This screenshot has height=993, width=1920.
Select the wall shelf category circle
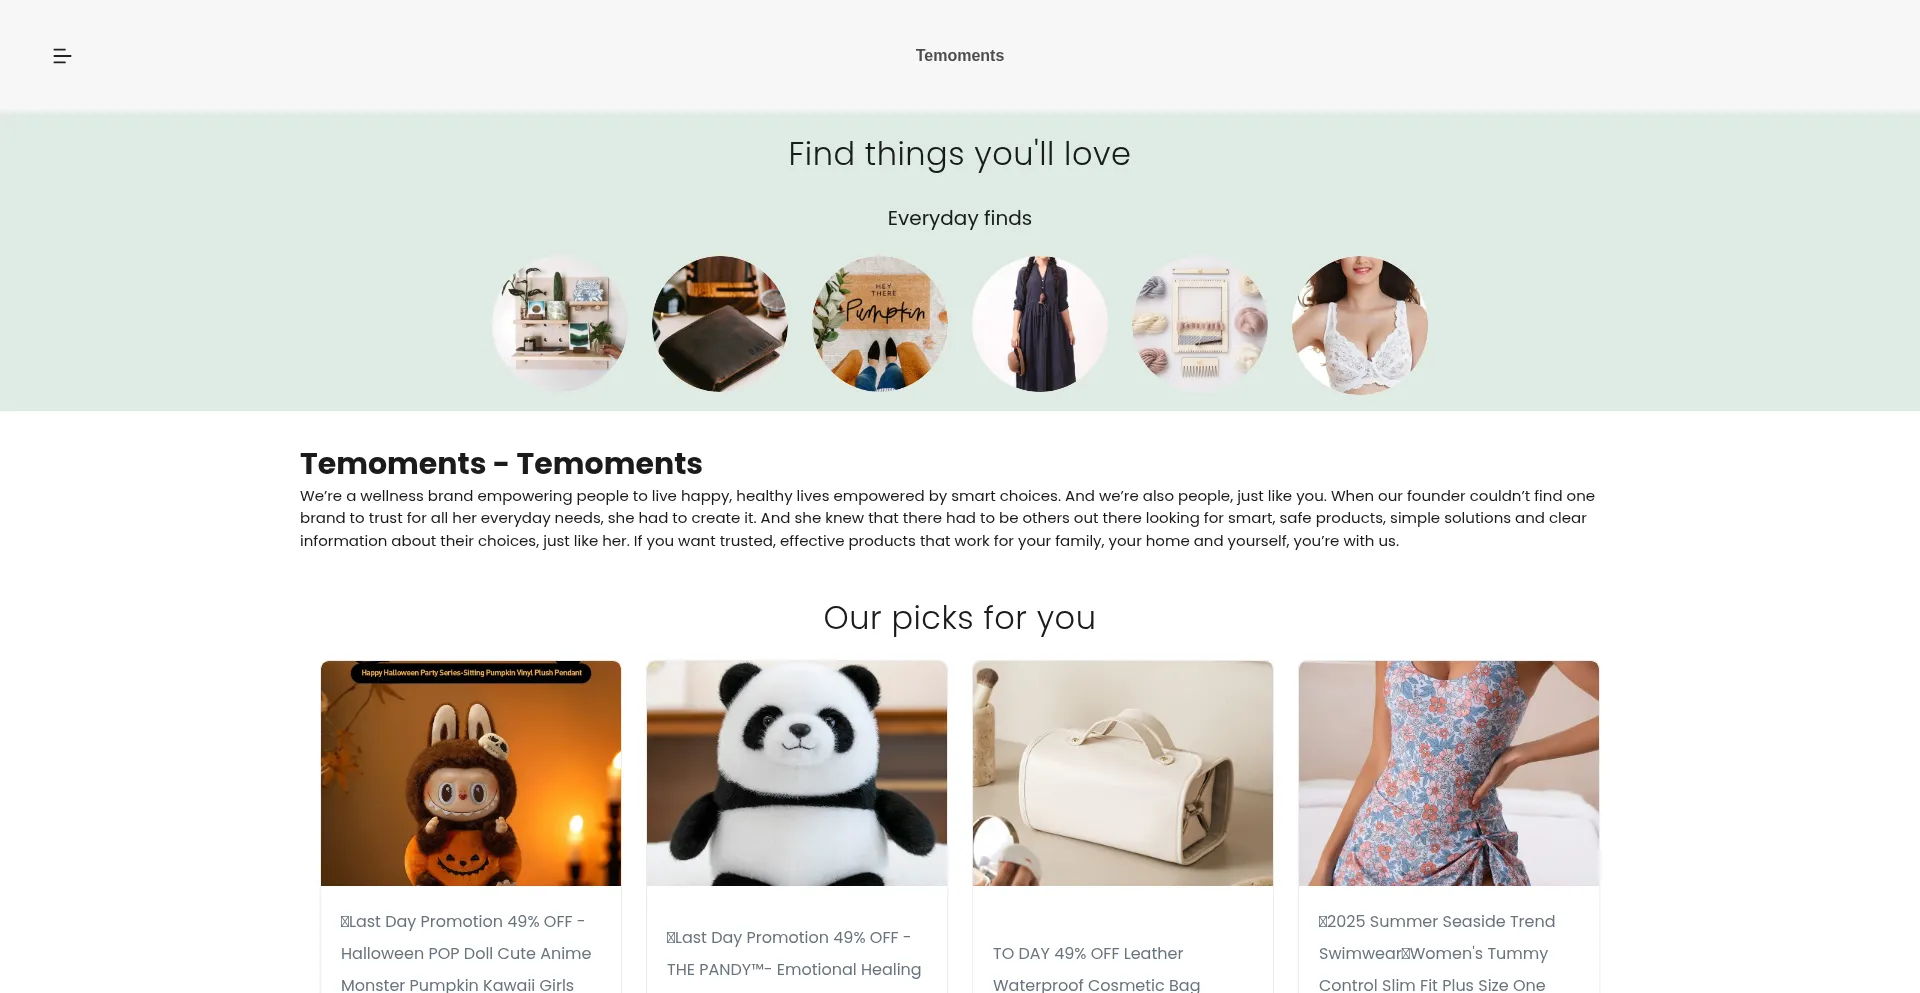click(560, 324)
